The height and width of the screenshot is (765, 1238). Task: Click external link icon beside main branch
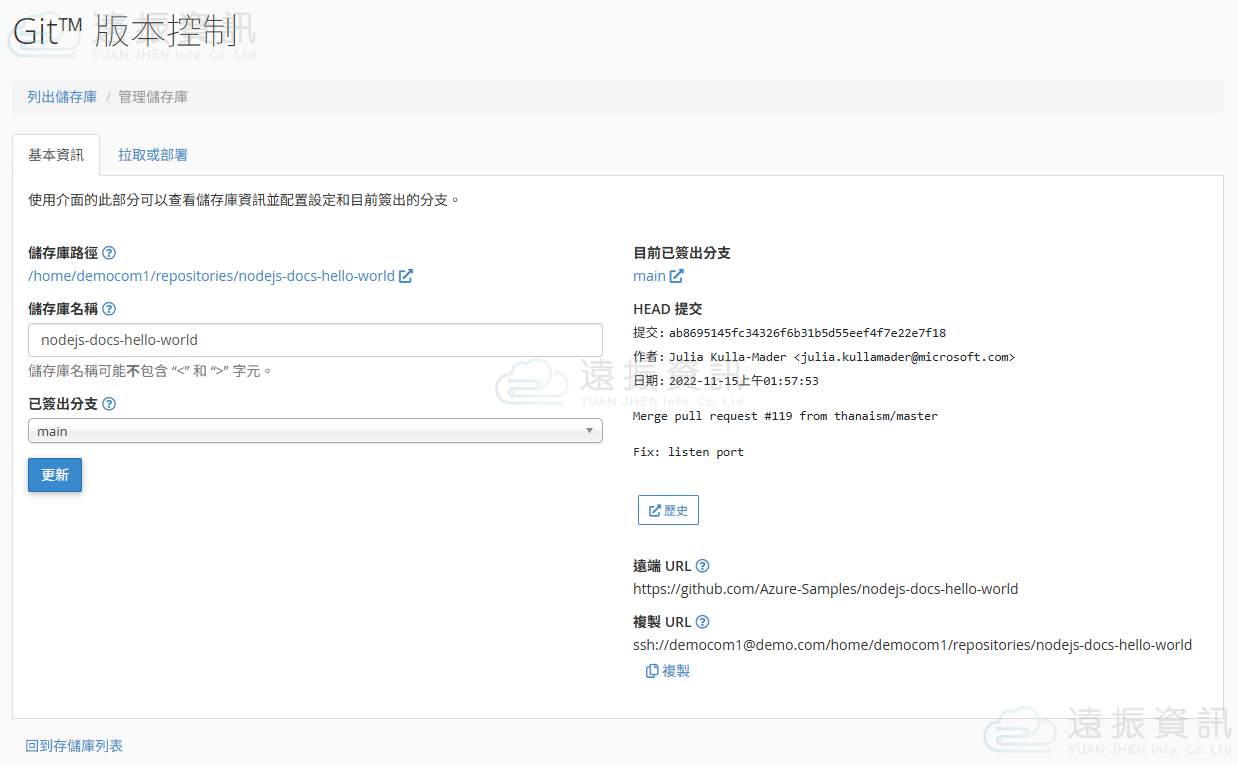tap(677, 276)
